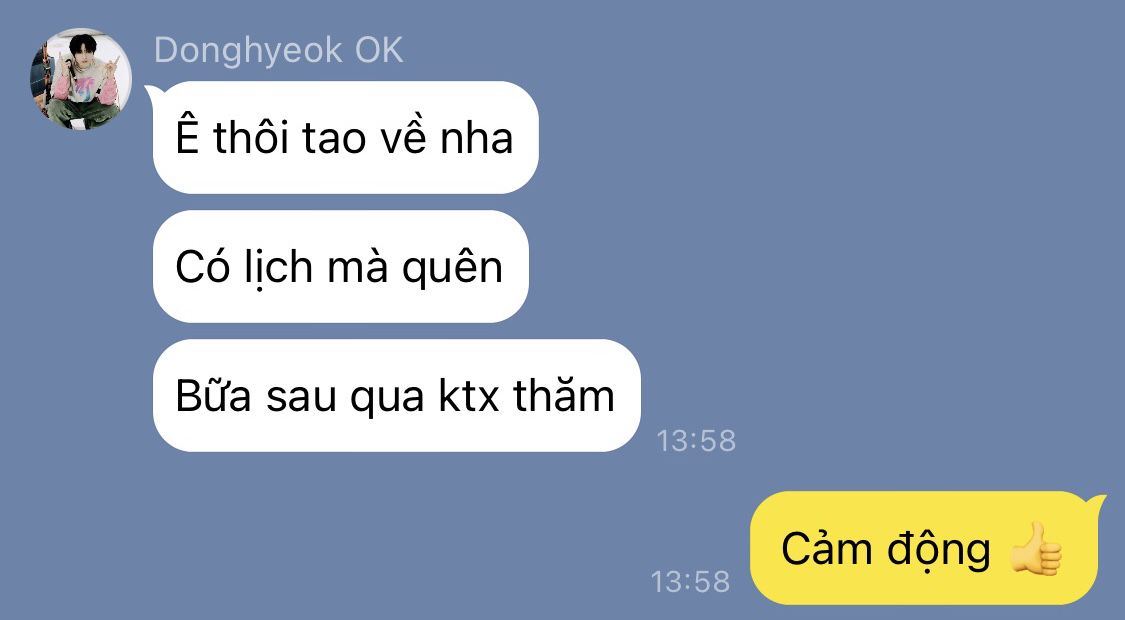Image resolution: width=1125 pixels, height=620 pixels.
Task: Click the word "OK" in the sender name
Action: (x=379, y=50)
